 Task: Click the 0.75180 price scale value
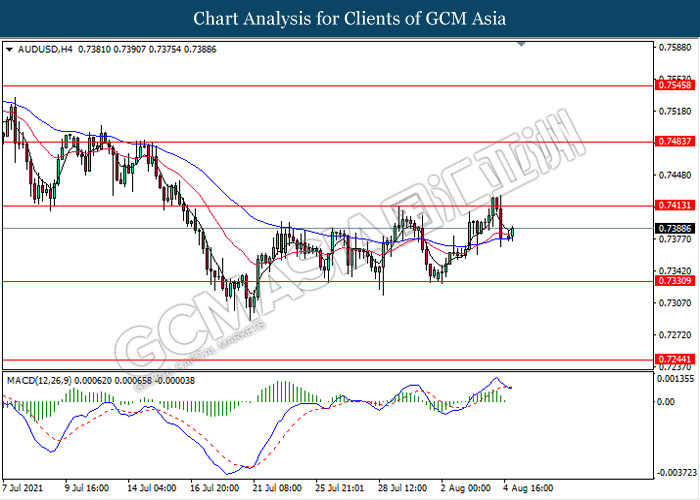[x=675, y=111]
